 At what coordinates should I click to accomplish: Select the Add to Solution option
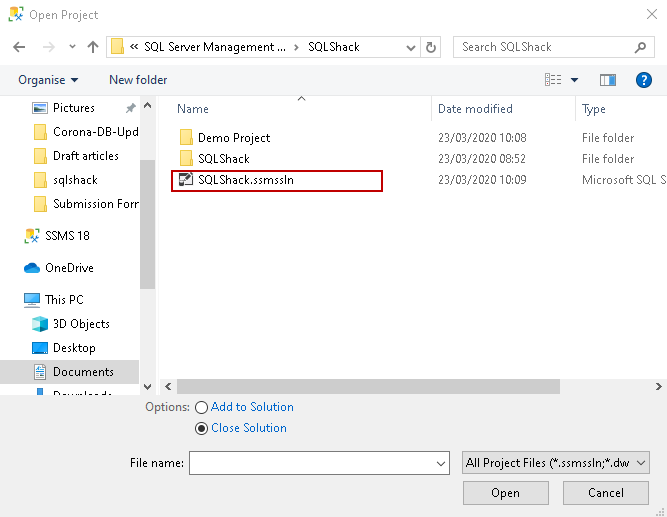(x=203, y=407)
